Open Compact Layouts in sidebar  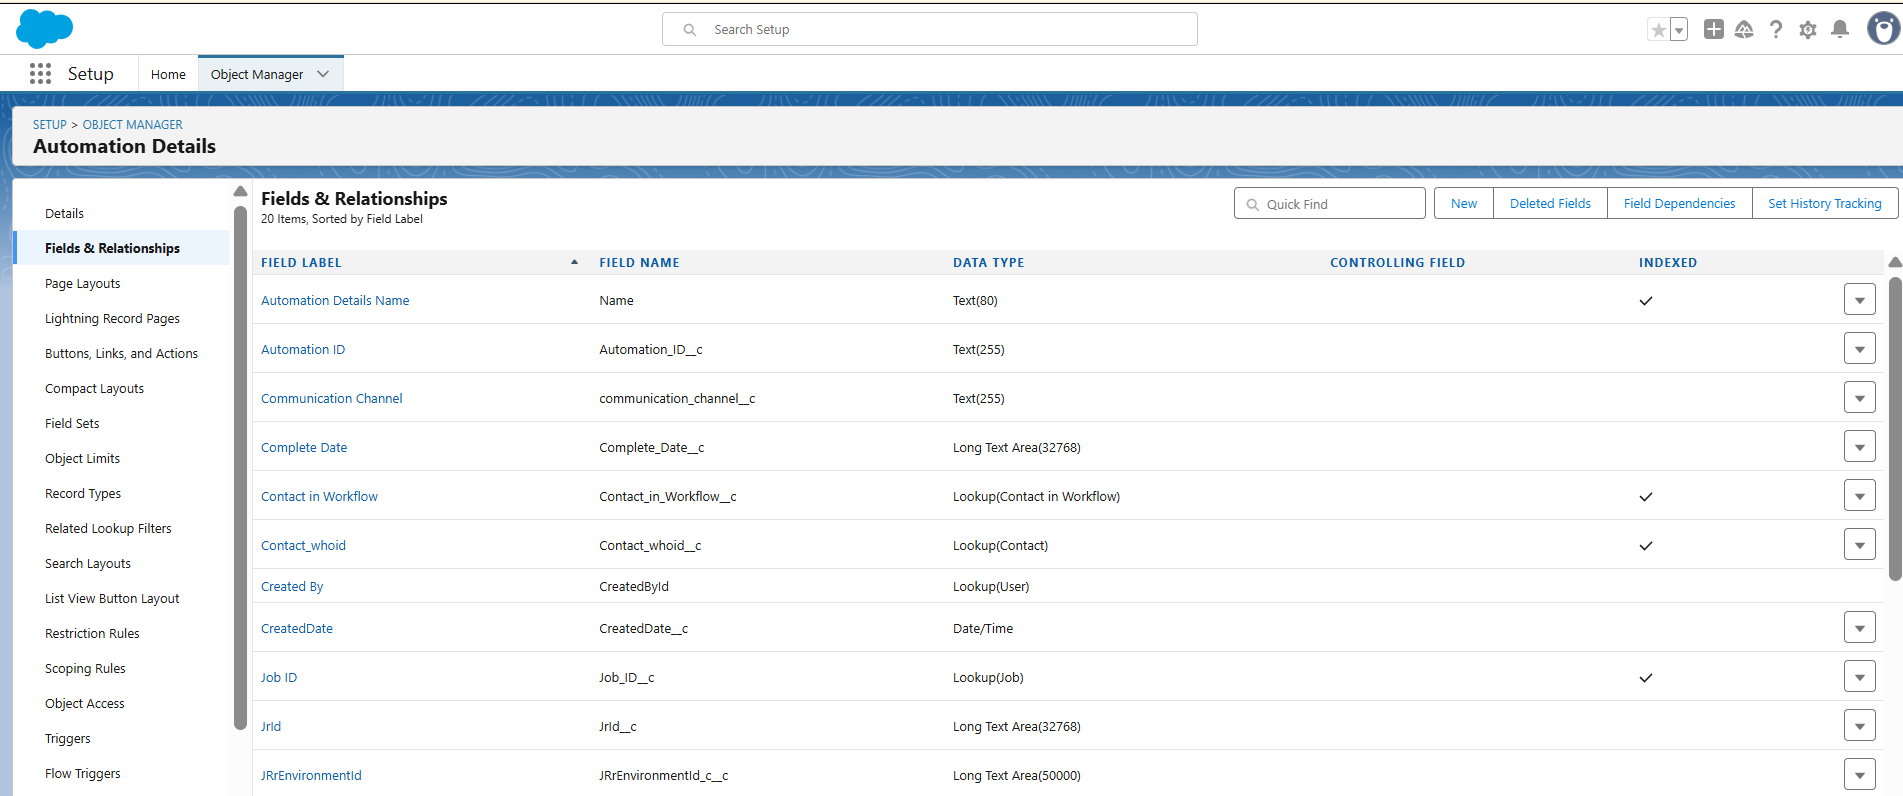94,388
